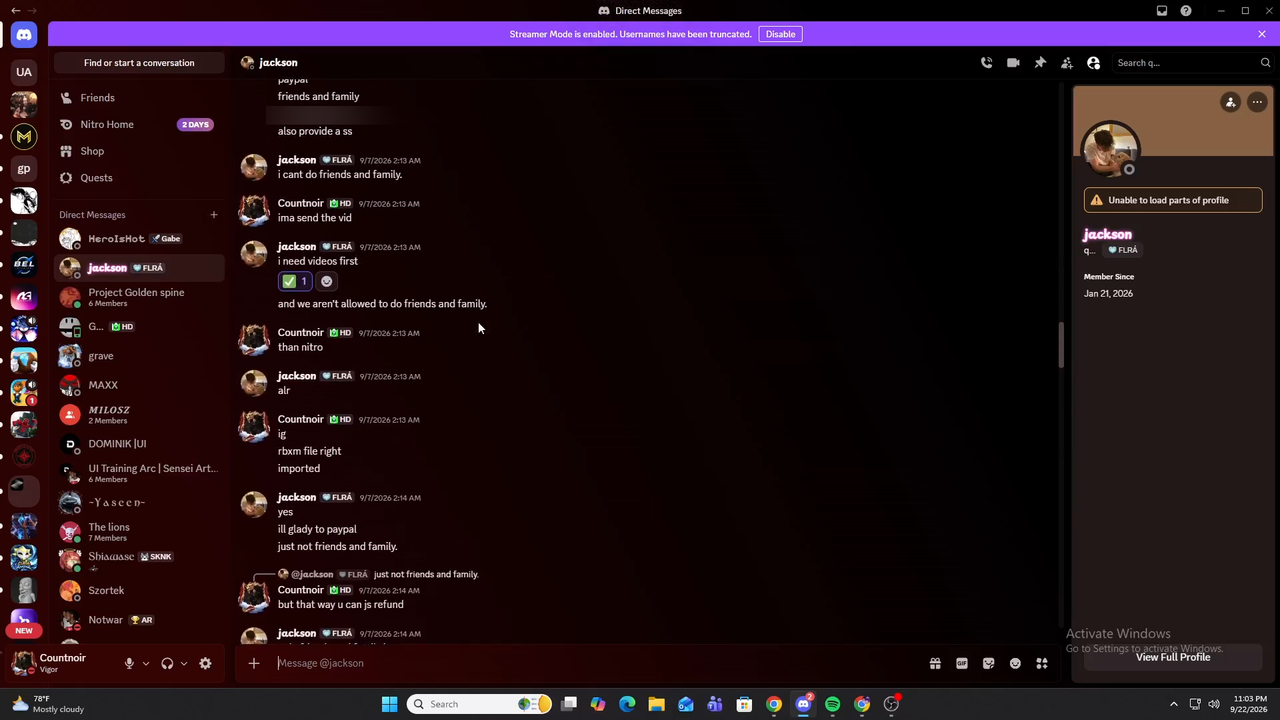The image size is (1280, 720).
Task: Open the Find or start a conversation box
Action: coord(139,63)
